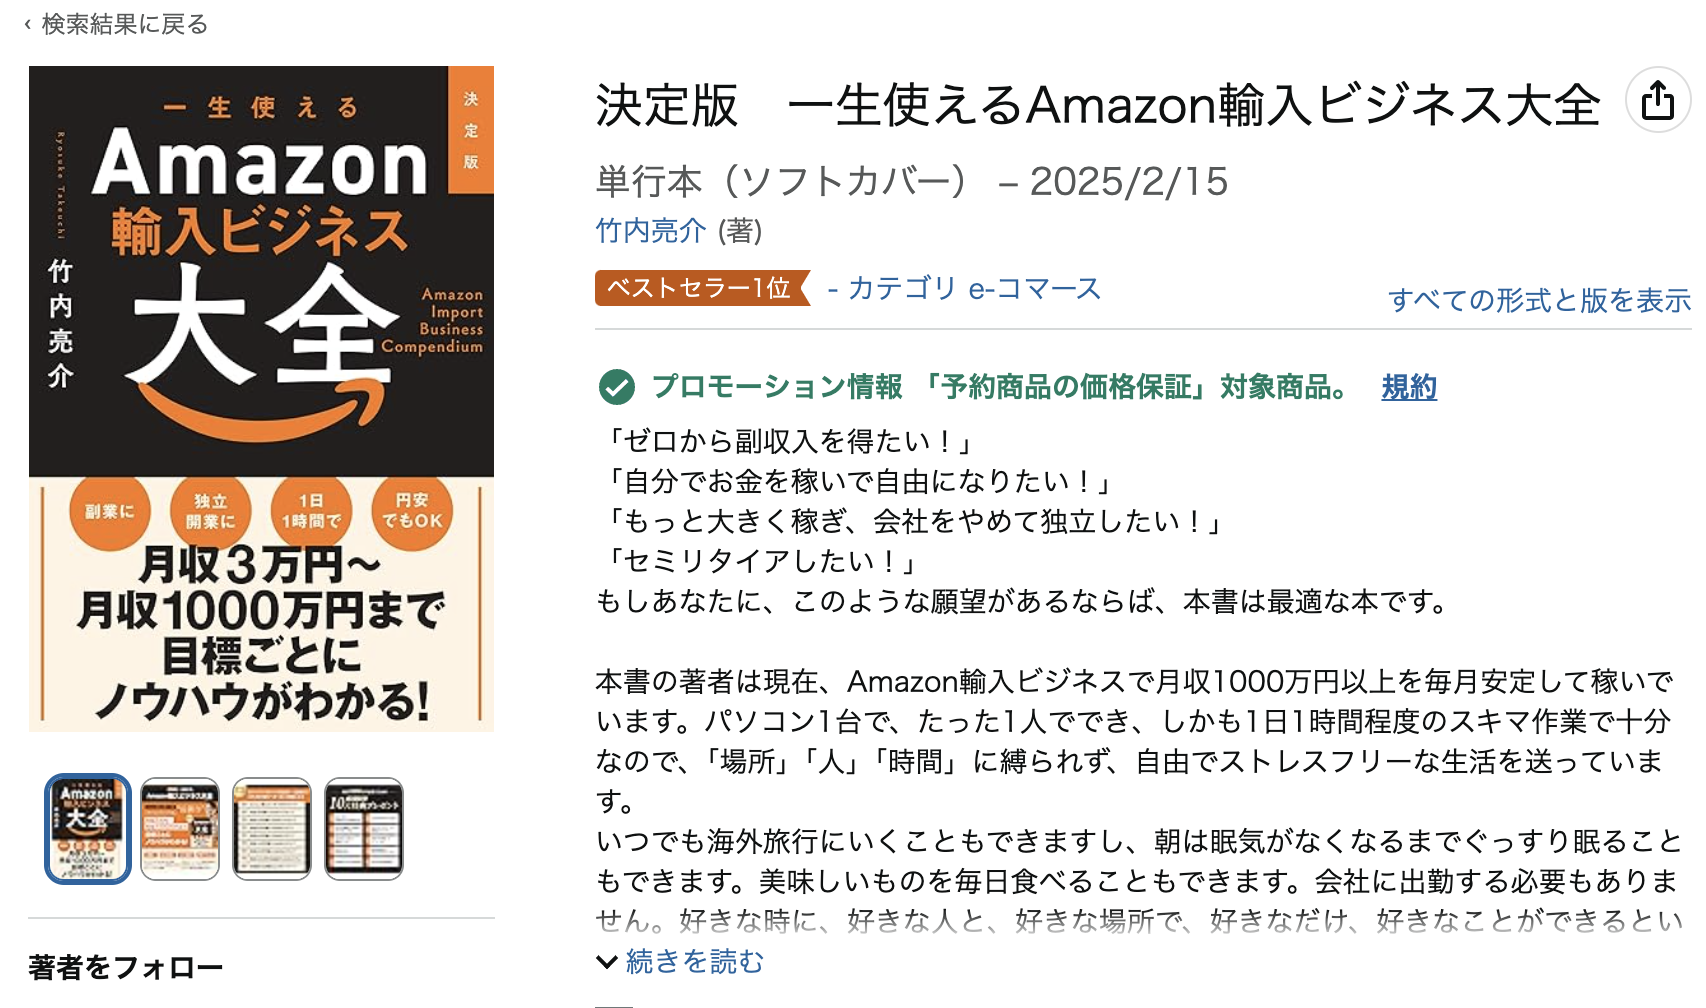
Task: Click the 2025/2/15 publication date
Action: point(1128,182)
